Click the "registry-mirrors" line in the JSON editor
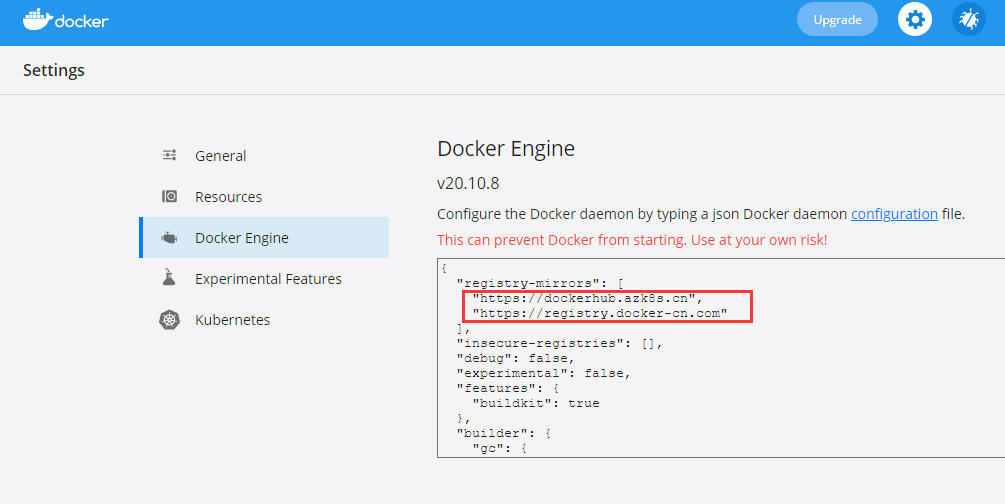Viewport: 1005px width, 504px height. tap(540, 283)
